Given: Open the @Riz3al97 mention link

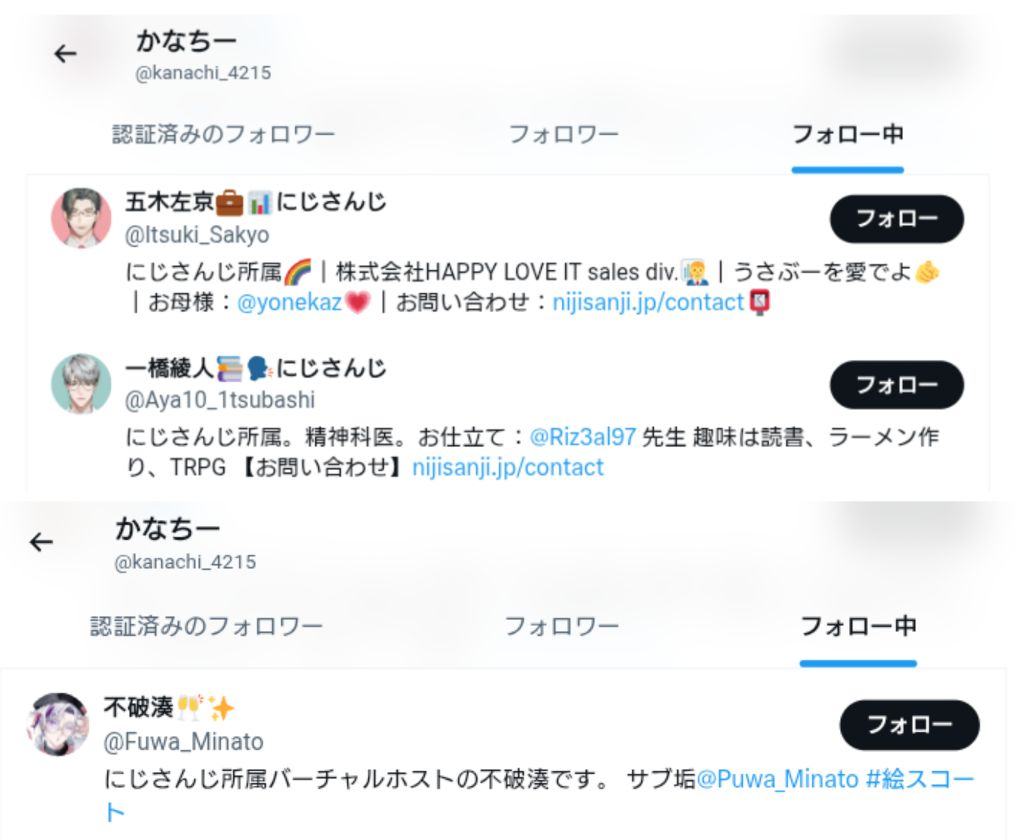Looking at the screenshot, I should pos(583,437).
